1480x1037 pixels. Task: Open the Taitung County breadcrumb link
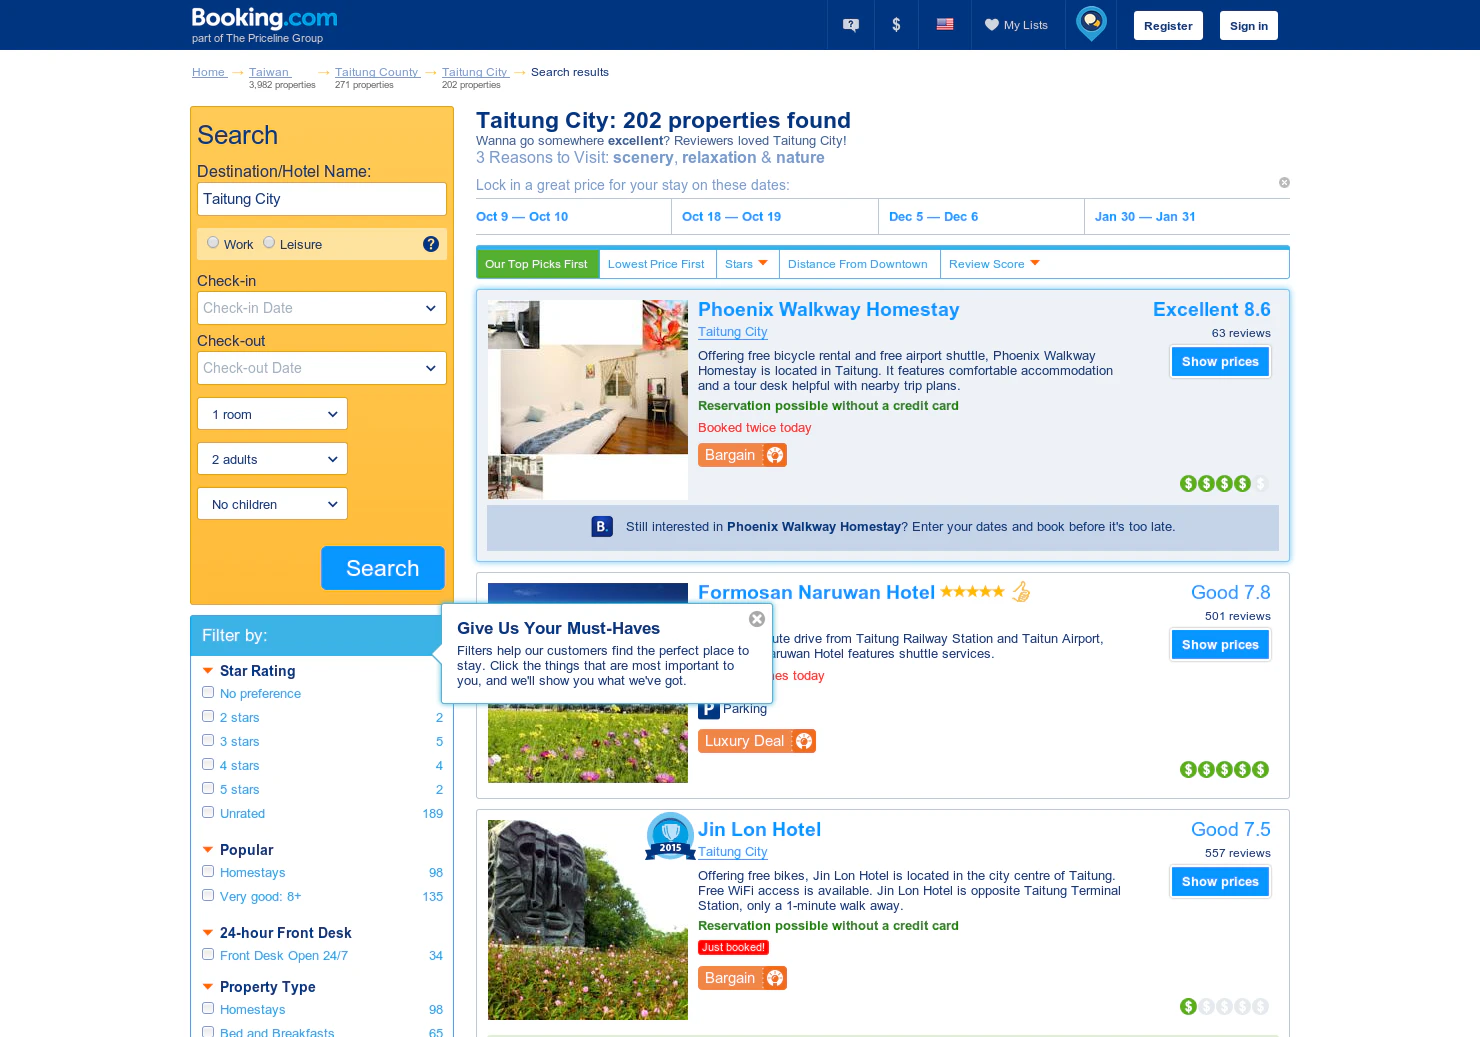(377, 72)
